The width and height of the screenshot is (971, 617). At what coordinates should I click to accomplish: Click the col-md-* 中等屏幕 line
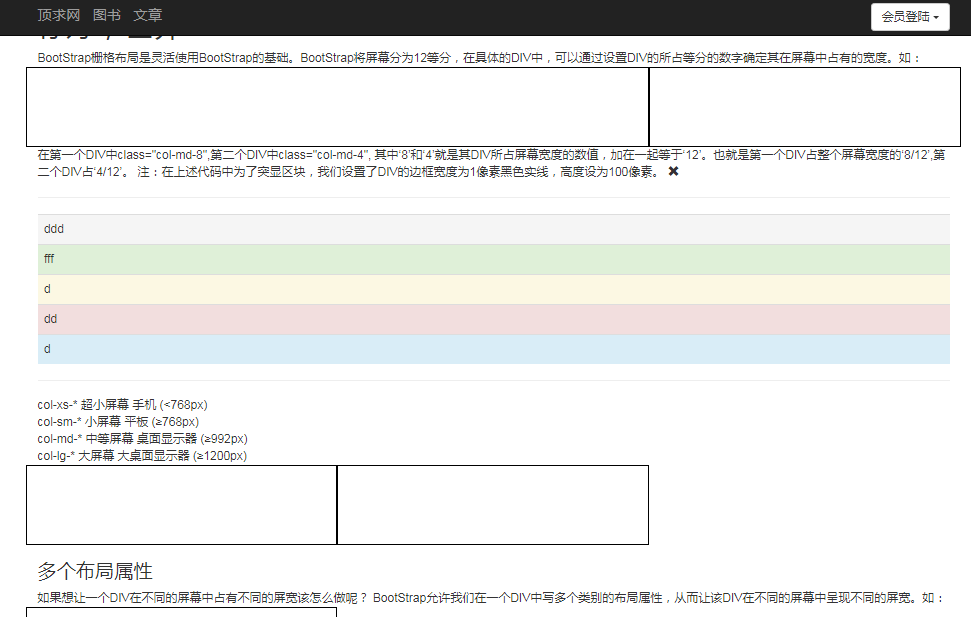[142, 439]
